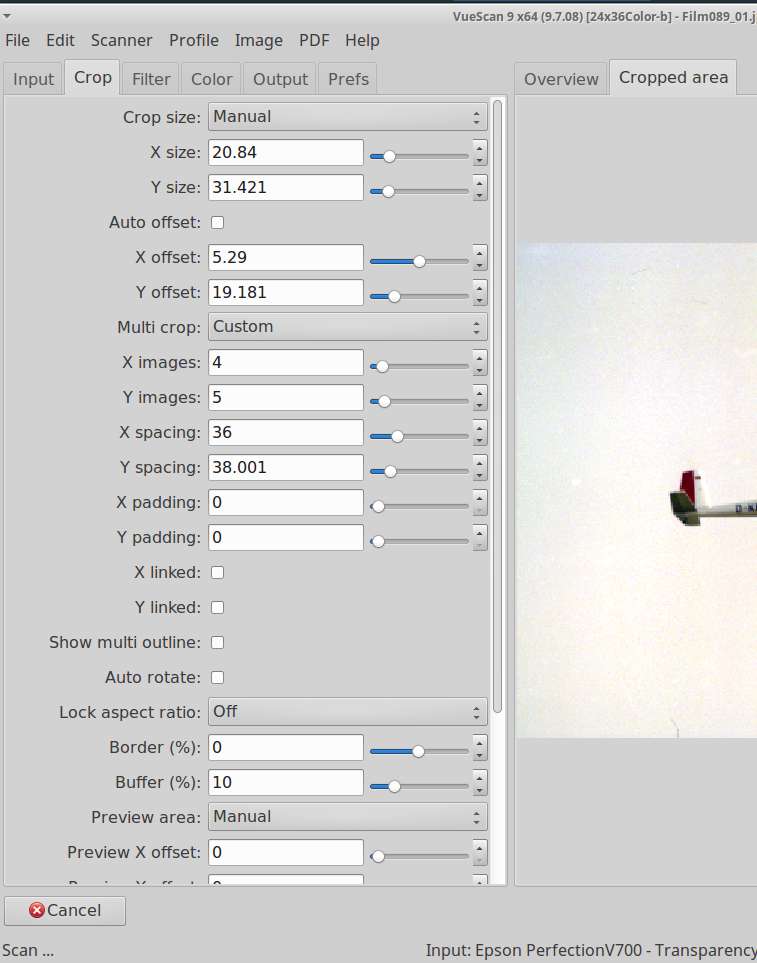Image resolution: width=757 pixels, height=963 pixels.
Task: Tick the Auto rotate checkbox
Action: pyautogui.click(x=217, y=677)
